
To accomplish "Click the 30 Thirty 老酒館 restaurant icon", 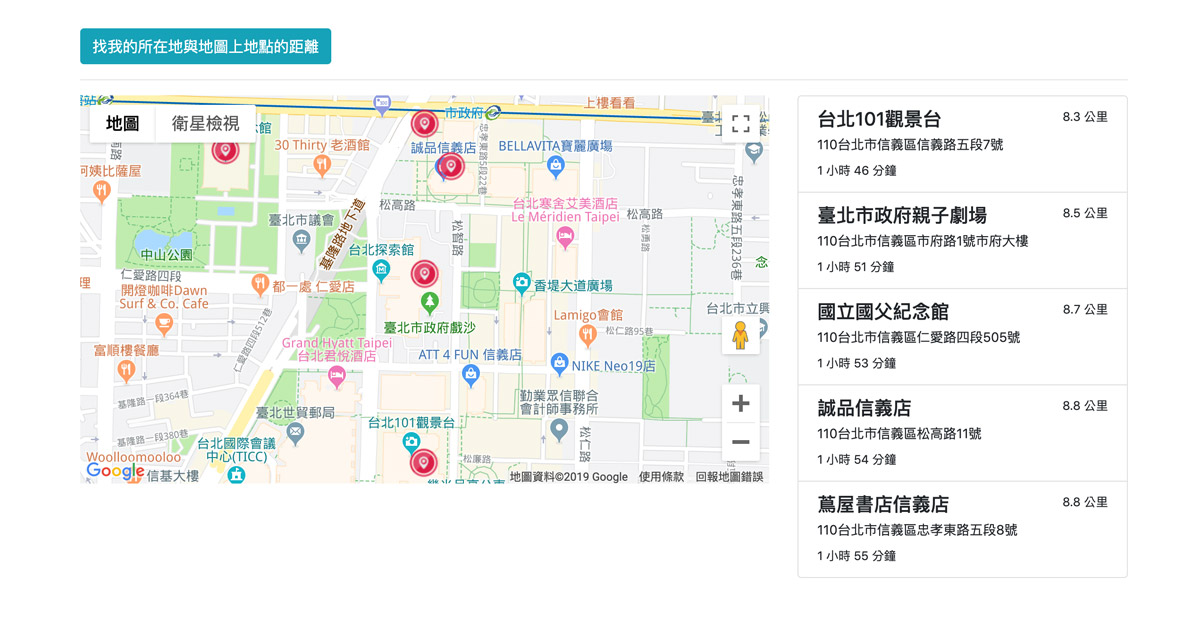I will (322, 165).
